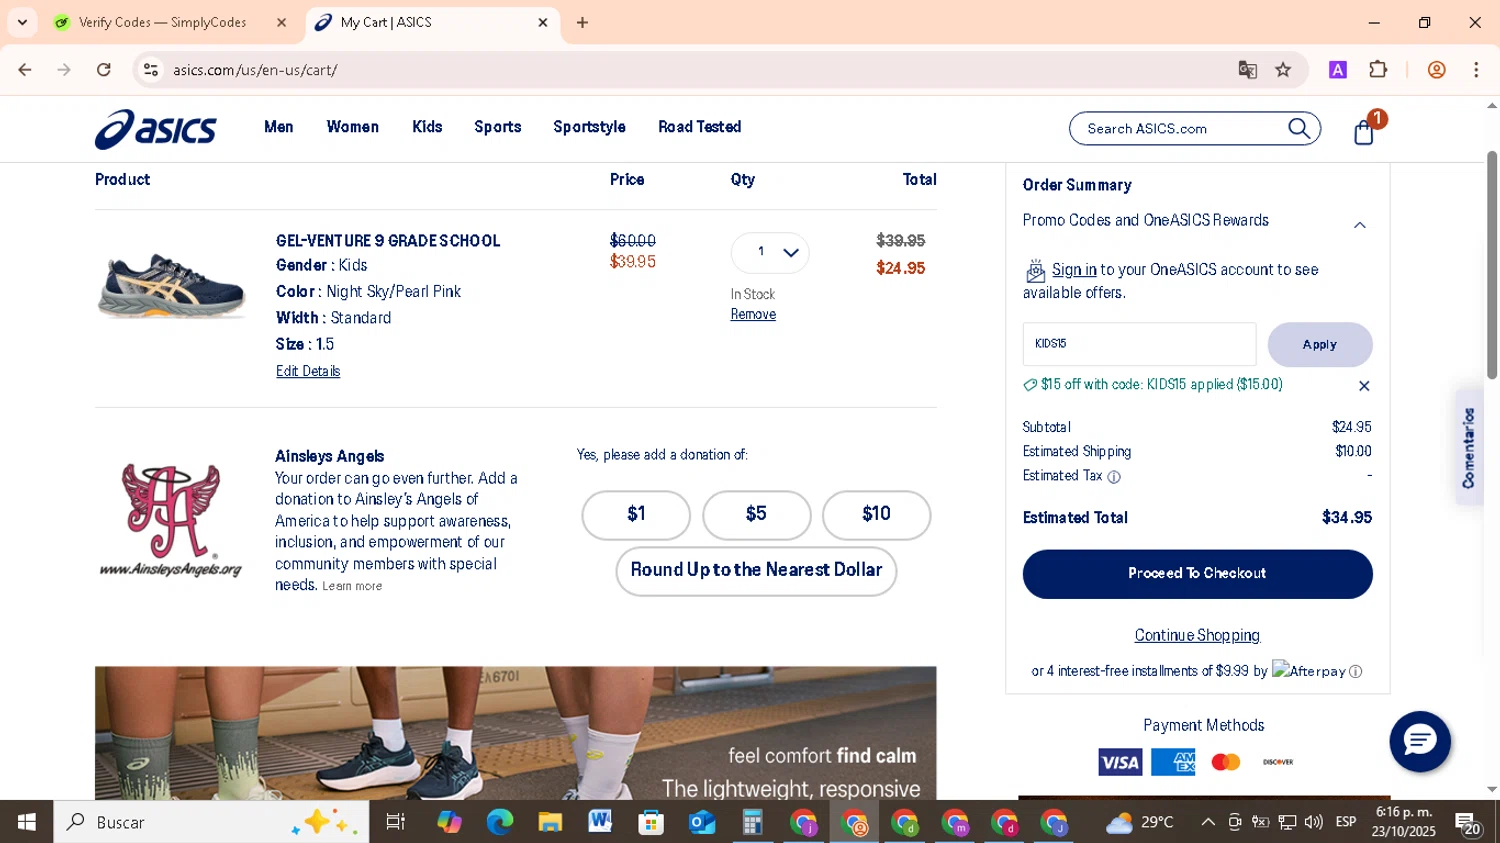
Task: Show hidden system tray icons
Action: (x=1208, y=822)
